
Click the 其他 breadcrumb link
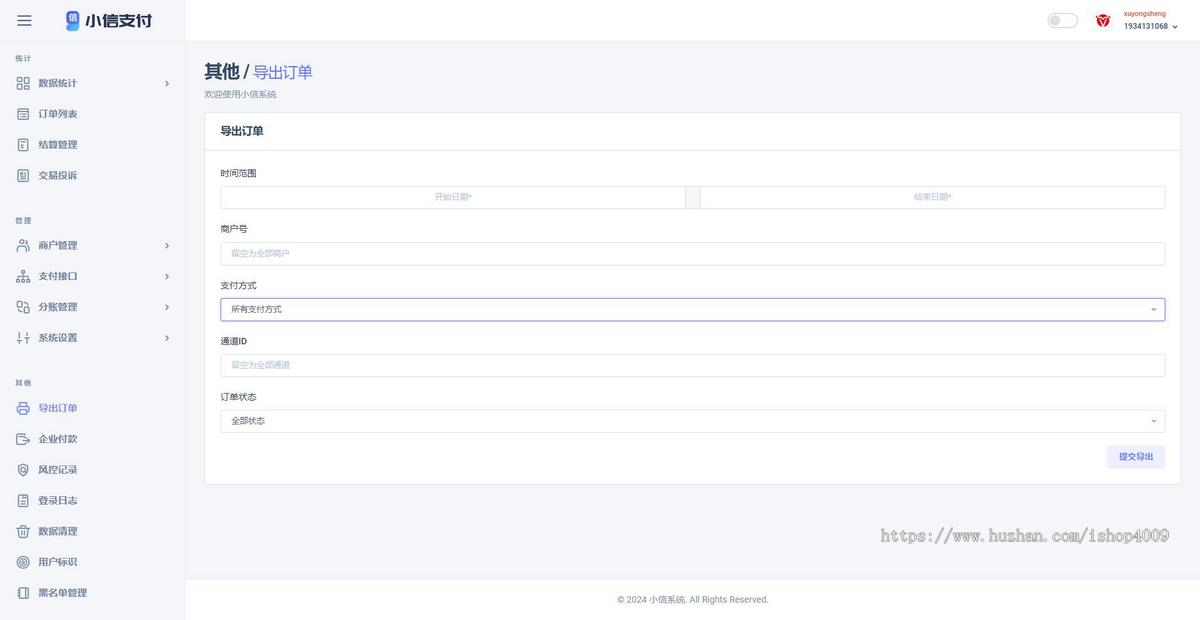222,72
